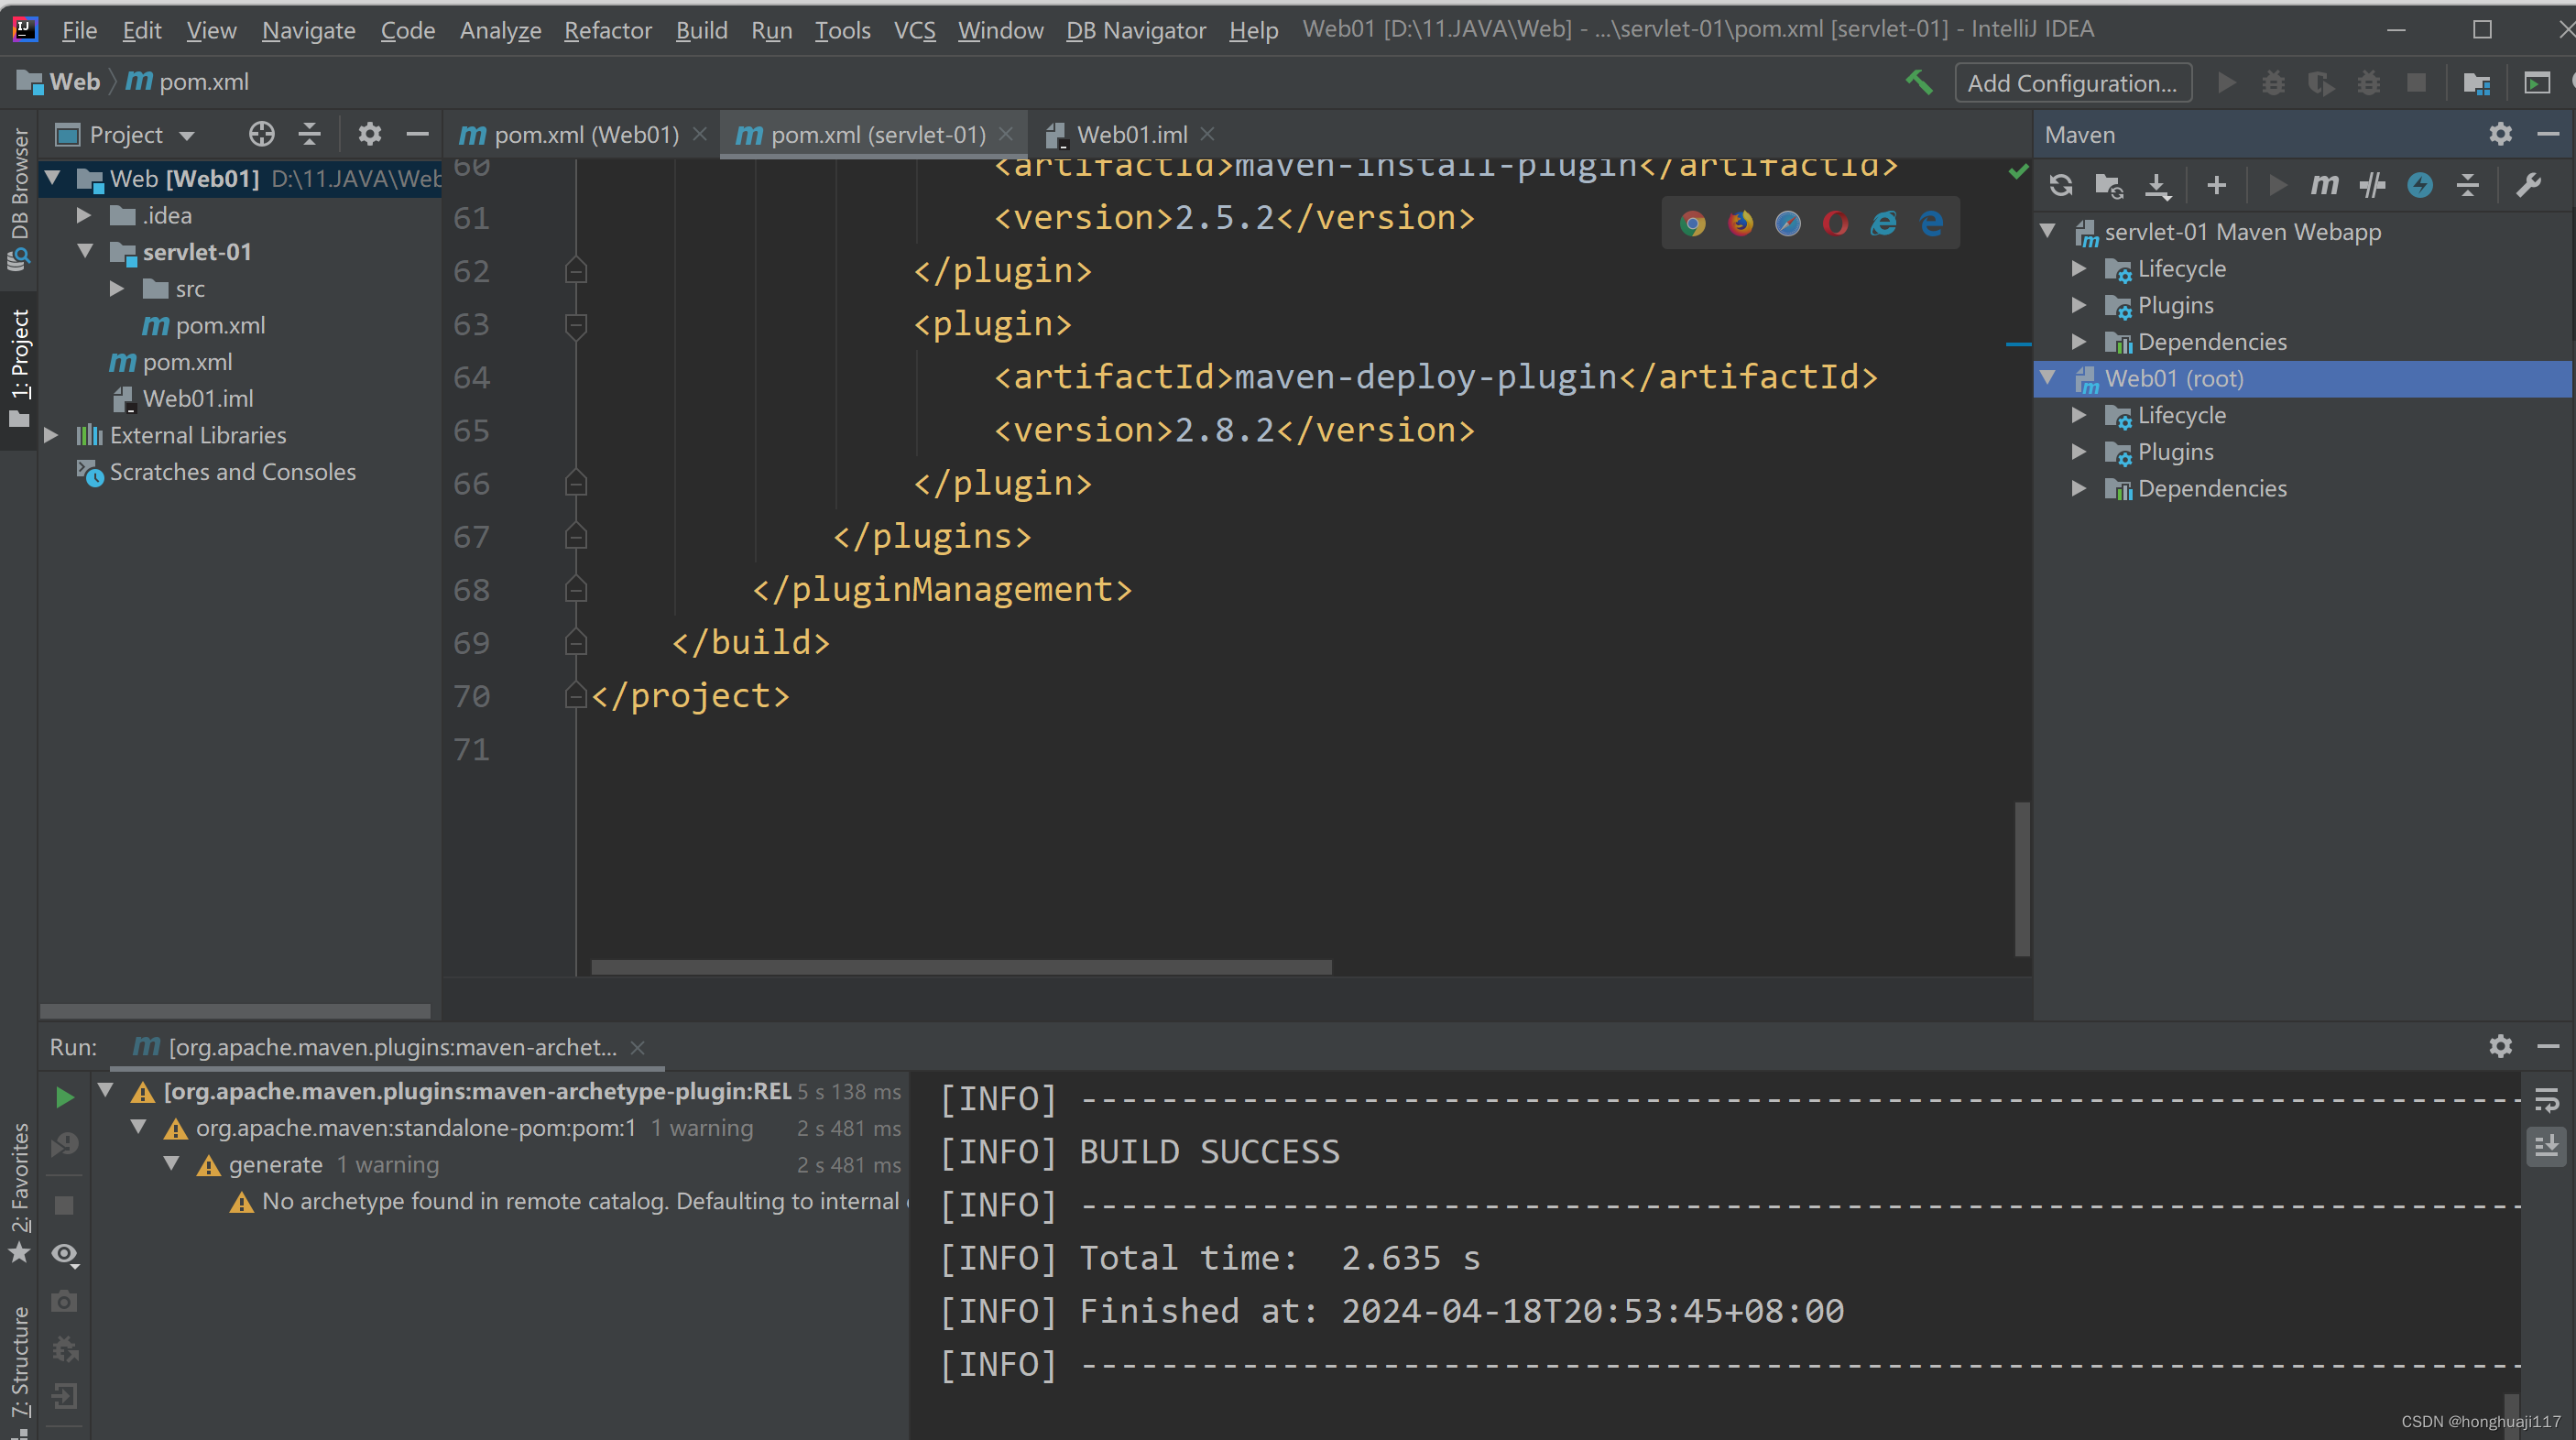Collapse the servlet-01 folder in Project view

86,252
